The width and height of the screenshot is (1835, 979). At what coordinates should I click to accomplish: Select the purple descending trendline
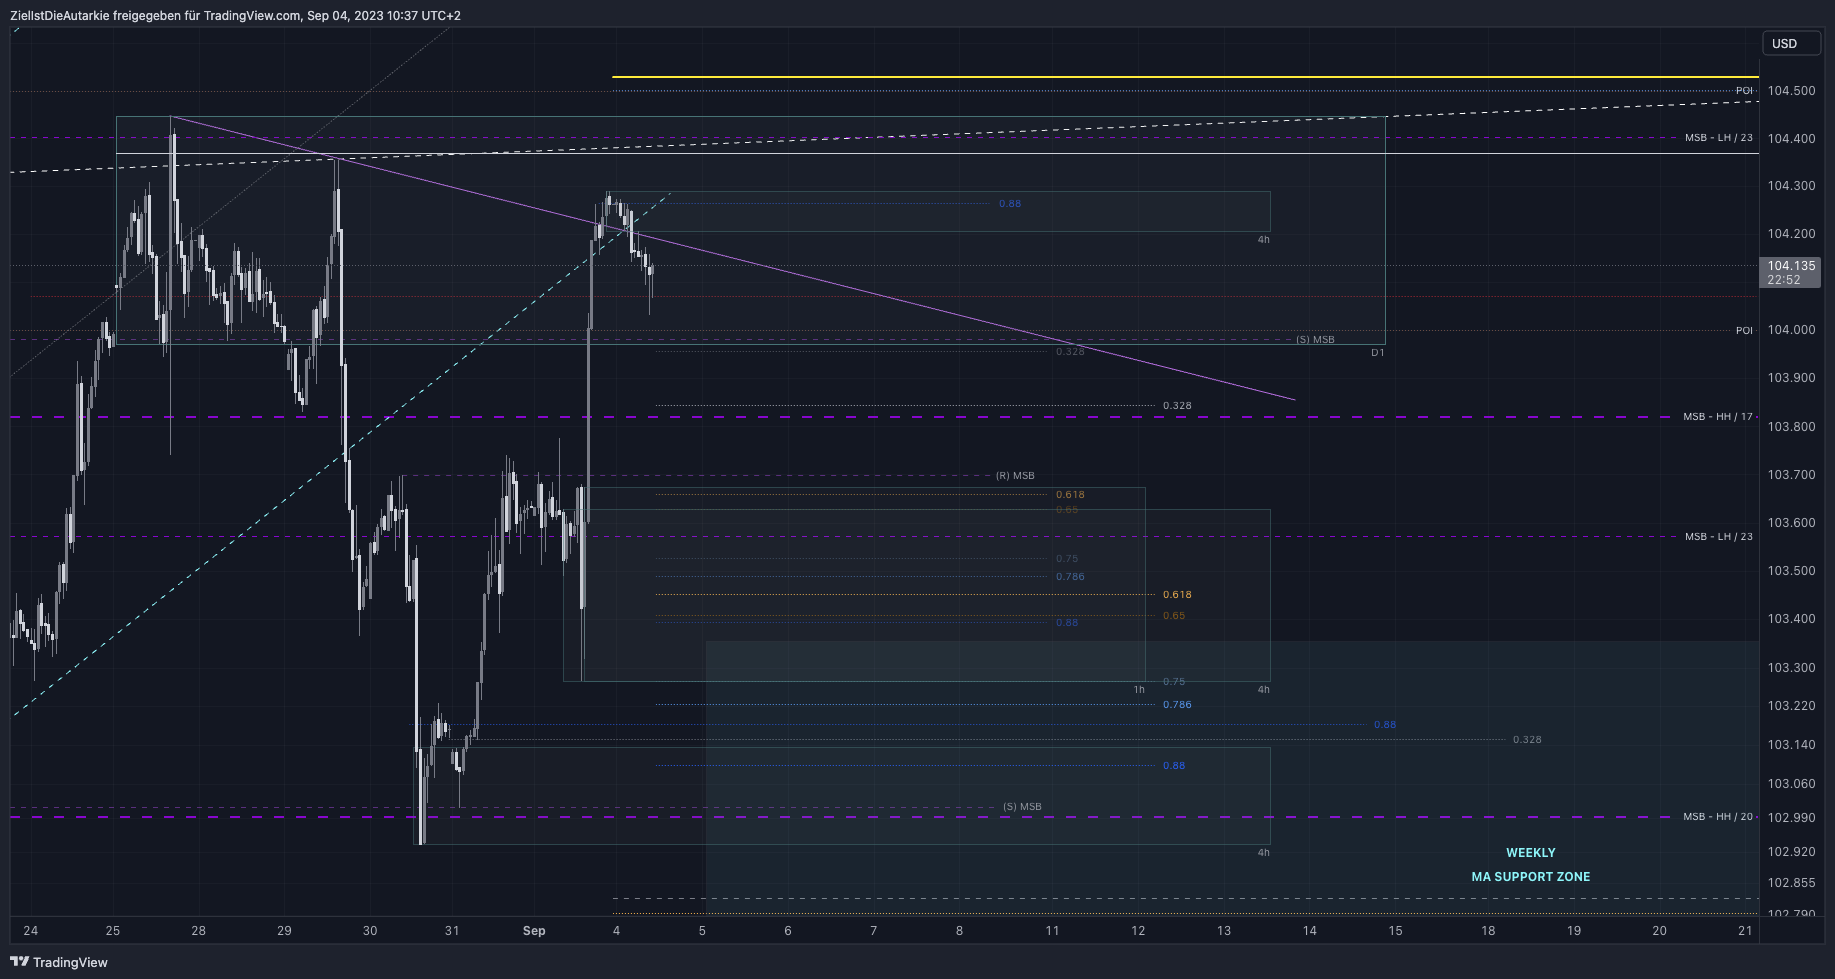732,258
